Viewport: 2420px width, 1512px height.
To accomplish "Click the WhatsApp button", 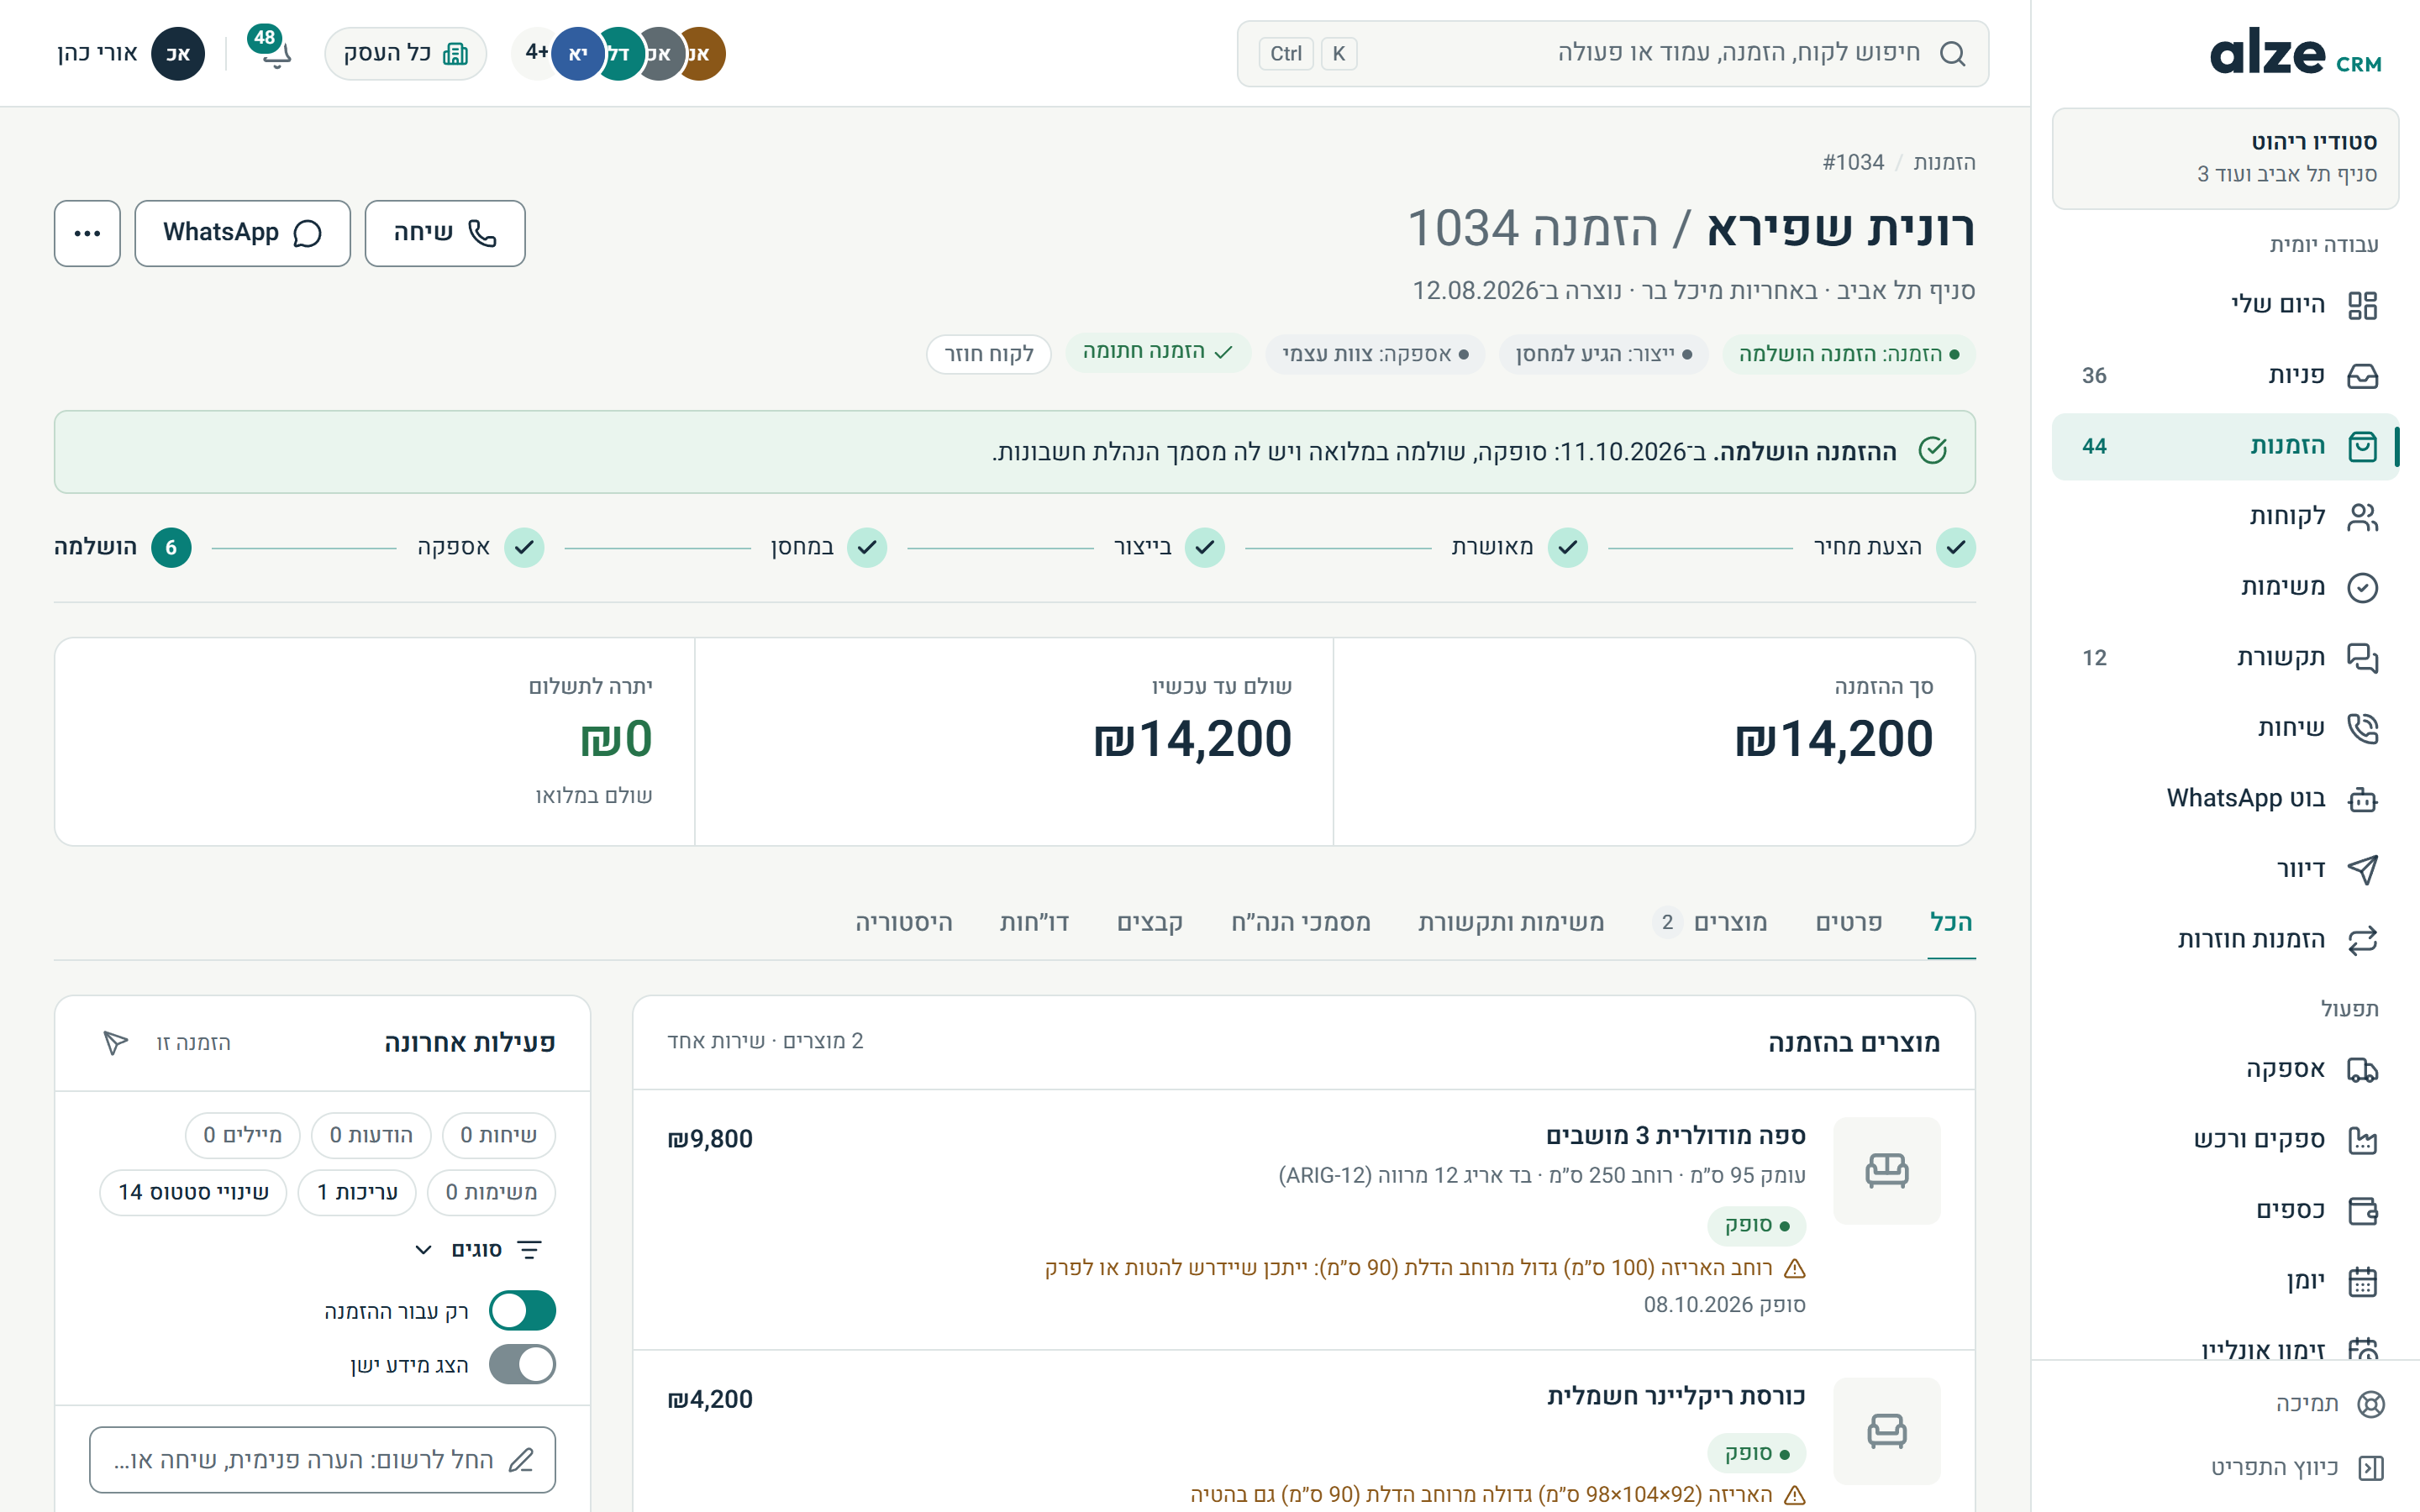I will click(x=243, y=233).
